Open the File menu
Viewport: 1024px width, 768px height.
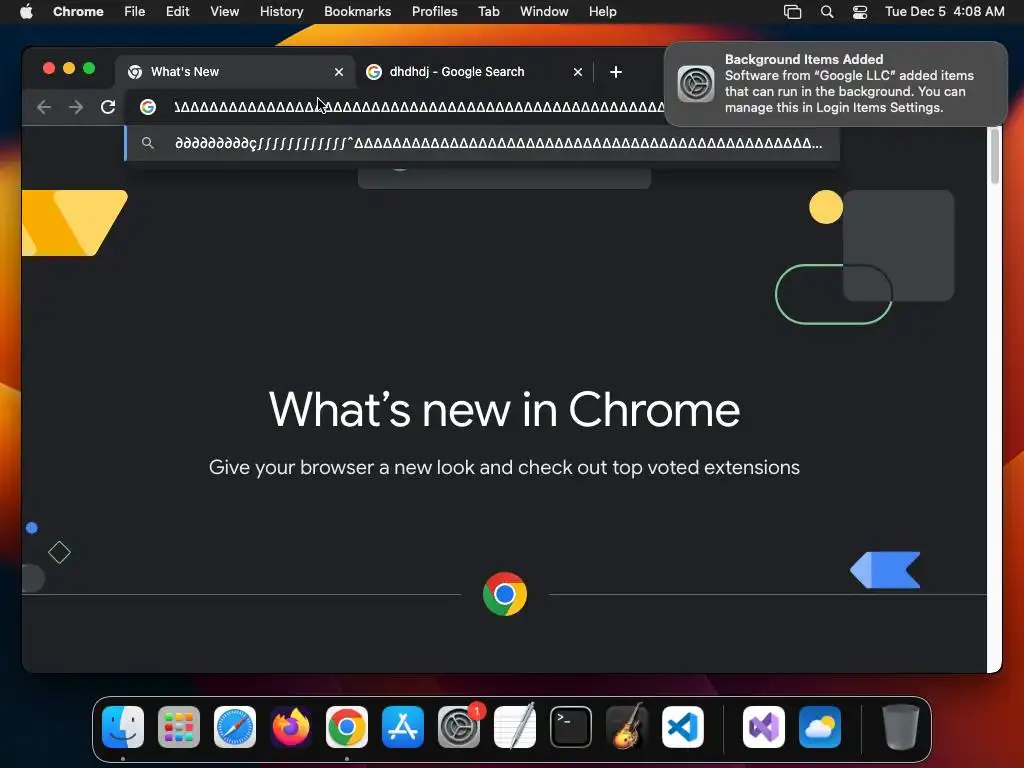pos(135,12)
